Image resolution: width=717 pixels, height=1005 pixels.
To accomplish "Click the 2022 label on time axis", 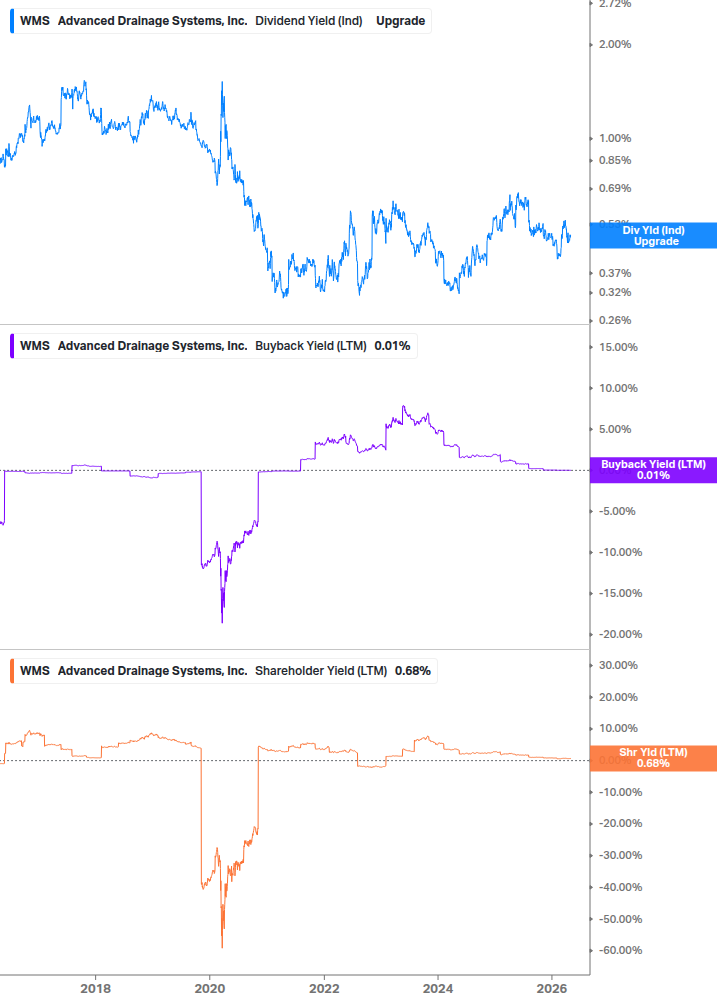I will (324, 988).
